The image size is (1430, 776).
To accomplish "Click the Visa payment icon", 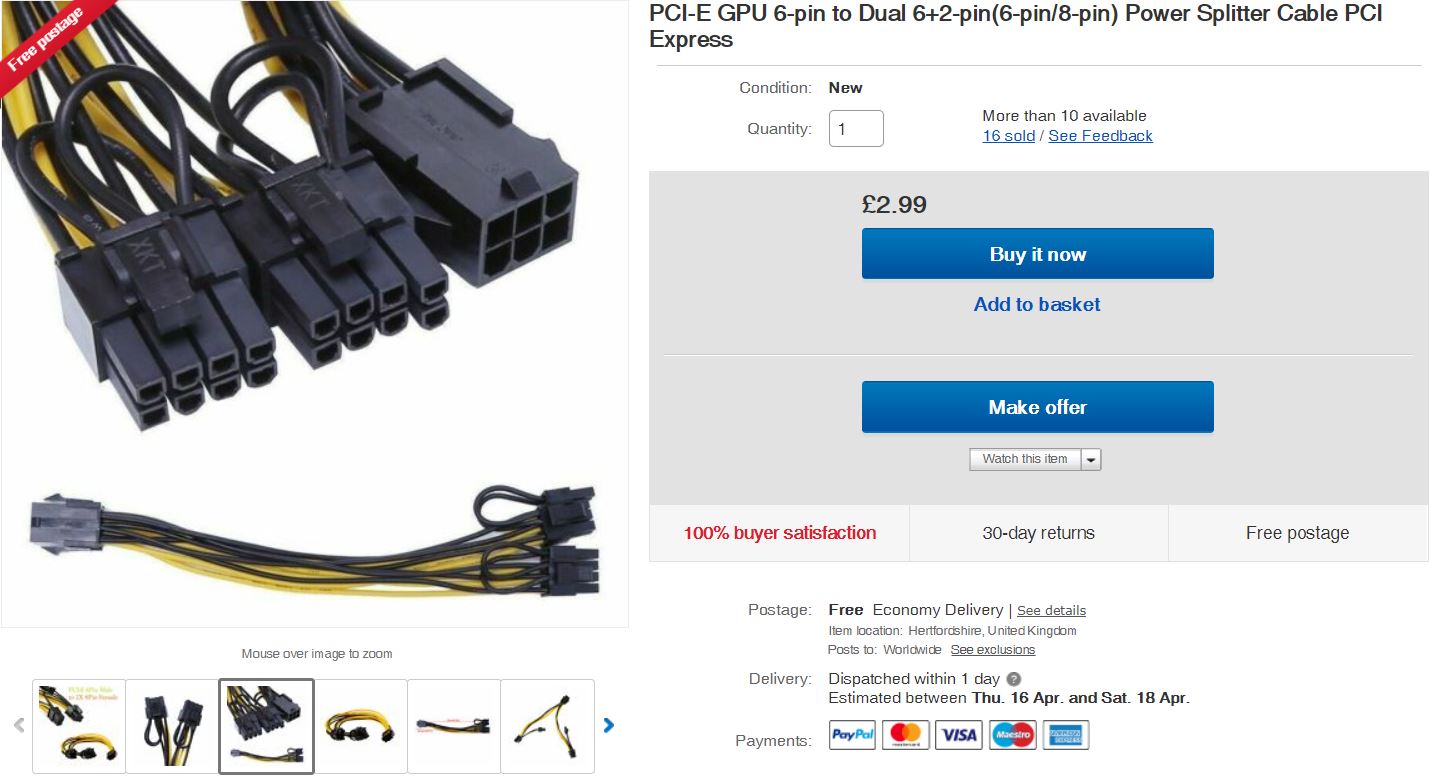I will (959, 735).
